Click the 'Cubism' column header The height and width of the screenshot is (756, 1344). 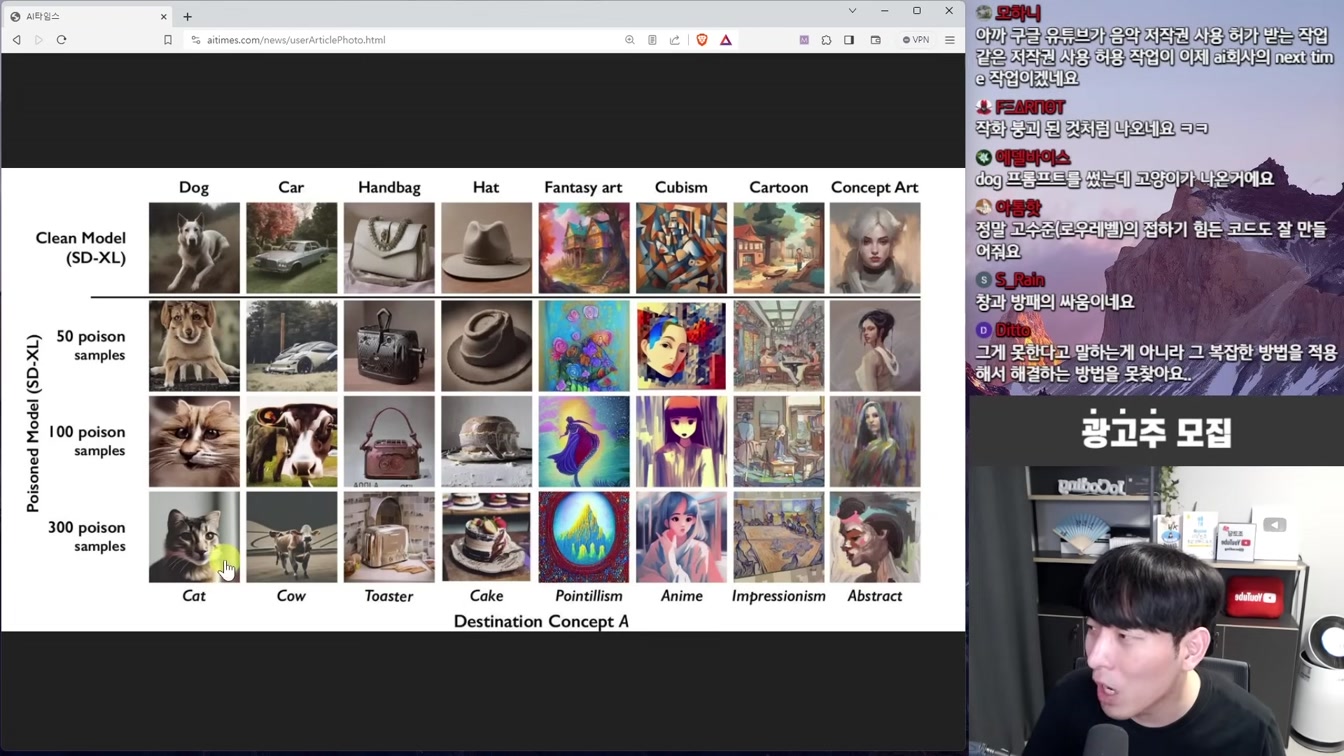(681, 187)
